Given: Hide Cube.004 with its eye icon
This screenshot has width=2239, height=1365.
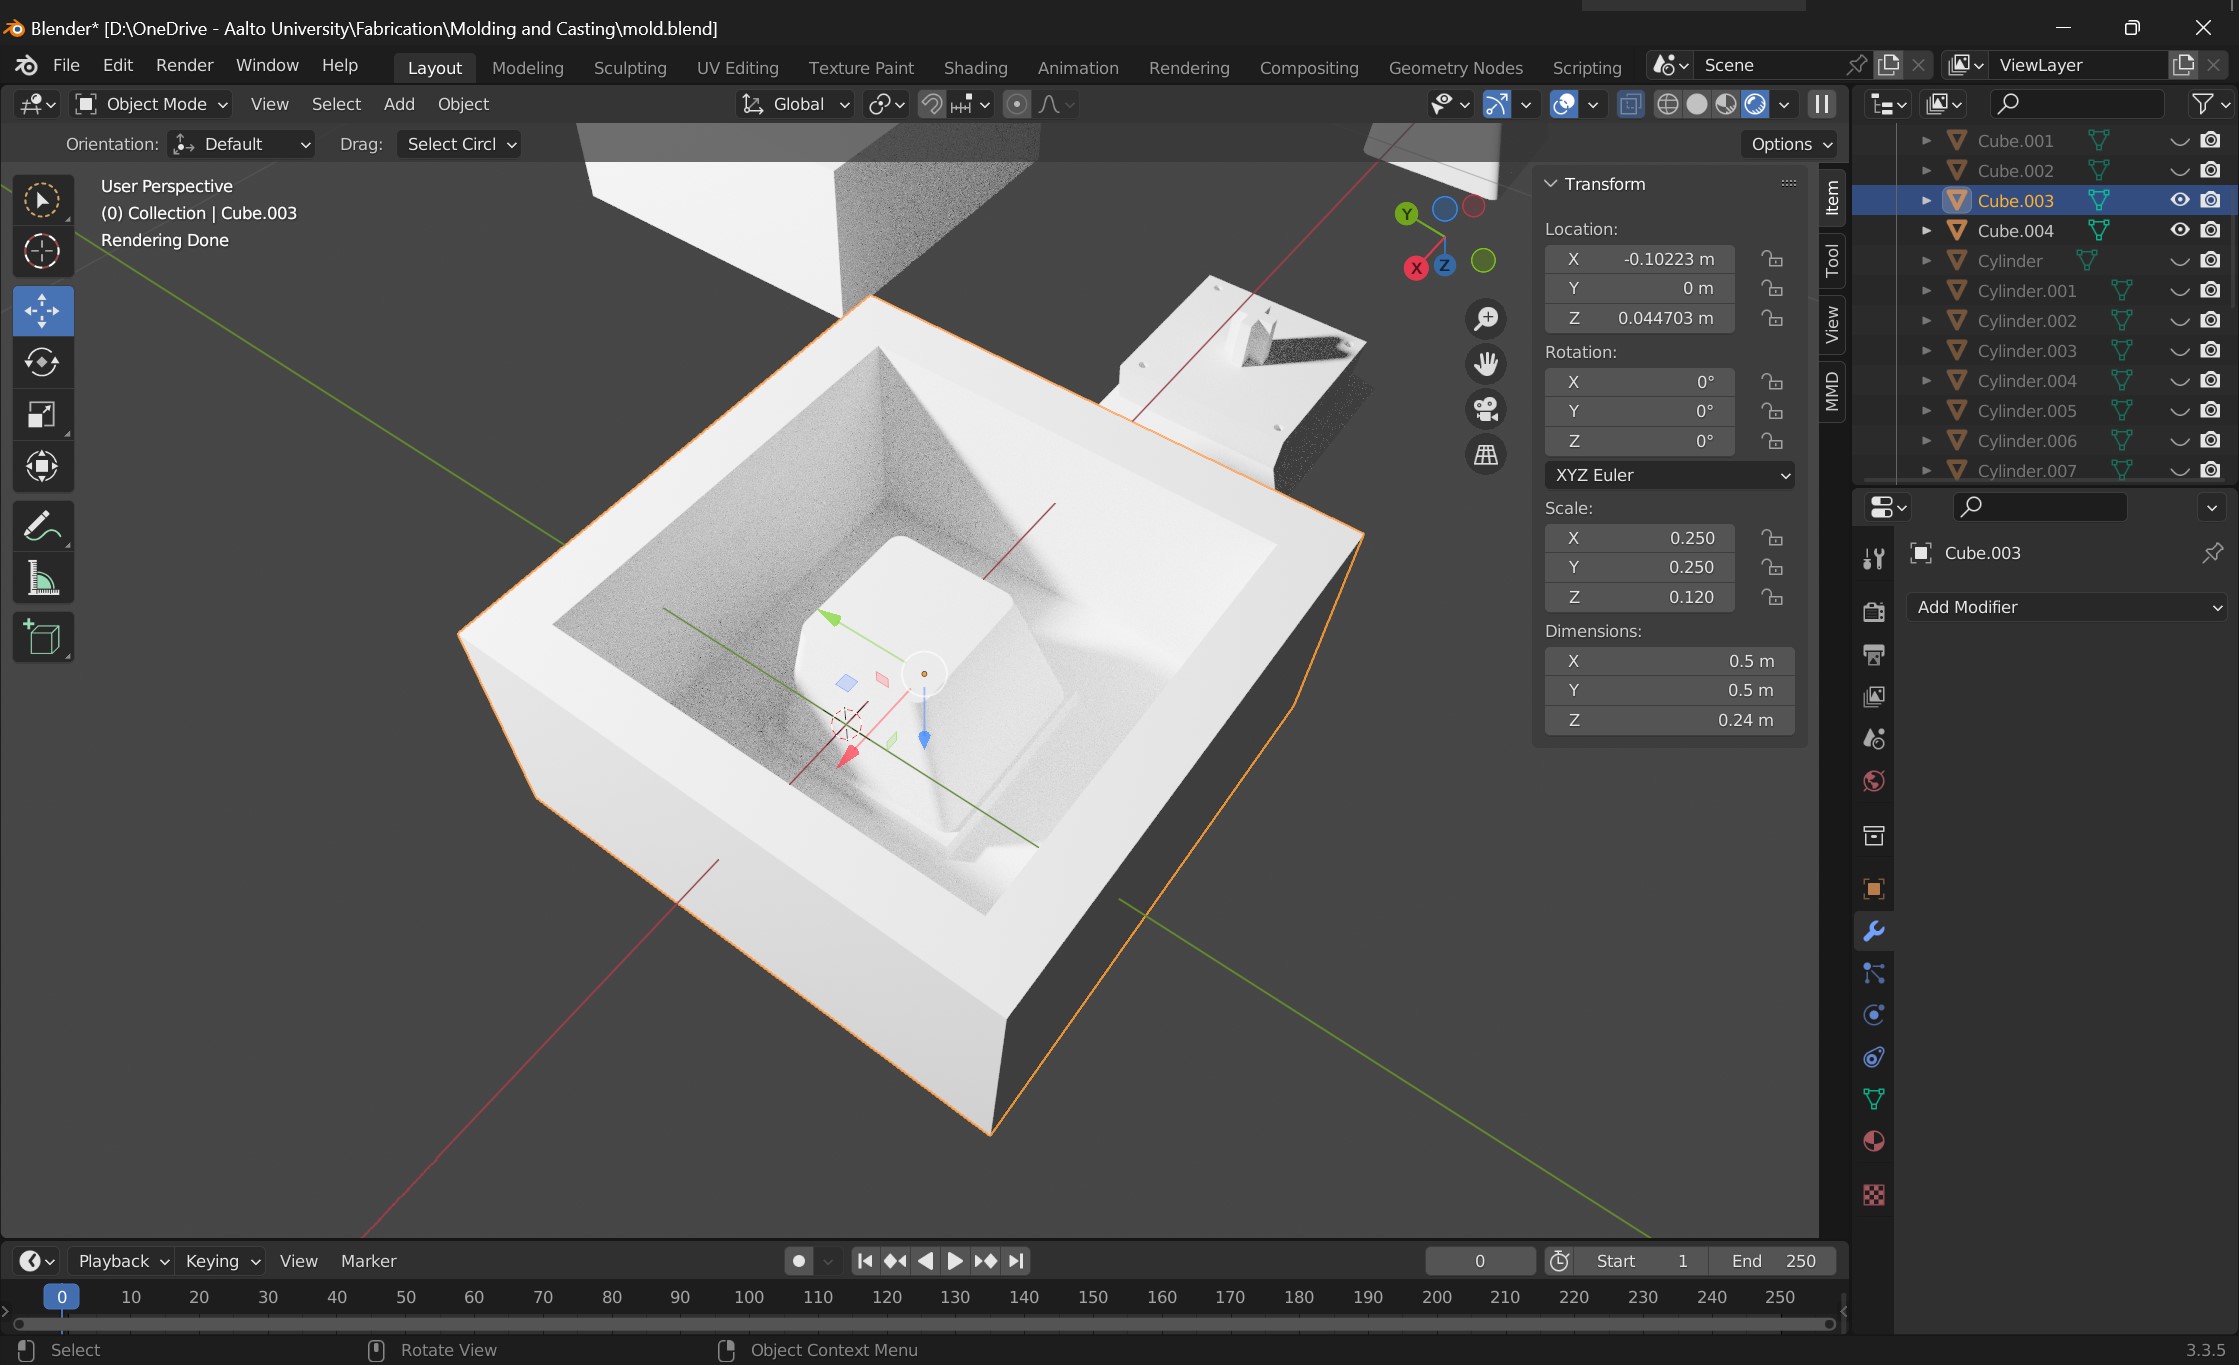Looking at the screenshot, I should point(2180,230).
